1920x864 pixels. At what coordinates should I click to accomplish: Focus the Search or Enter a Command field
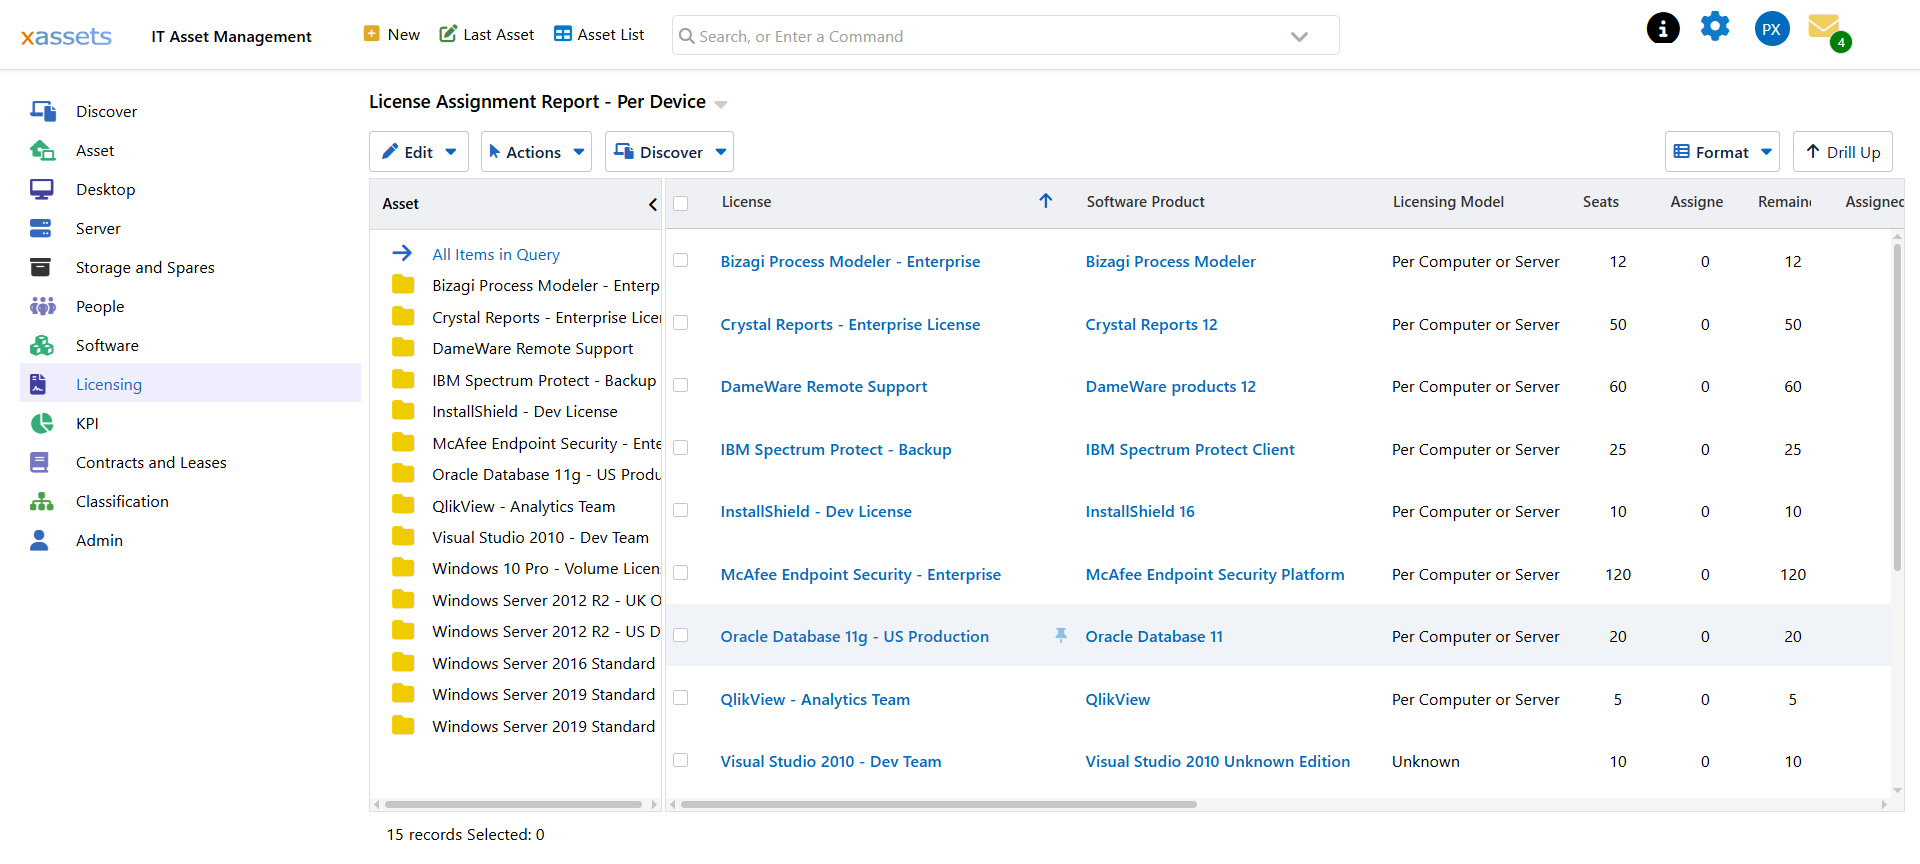(1006, 36)
